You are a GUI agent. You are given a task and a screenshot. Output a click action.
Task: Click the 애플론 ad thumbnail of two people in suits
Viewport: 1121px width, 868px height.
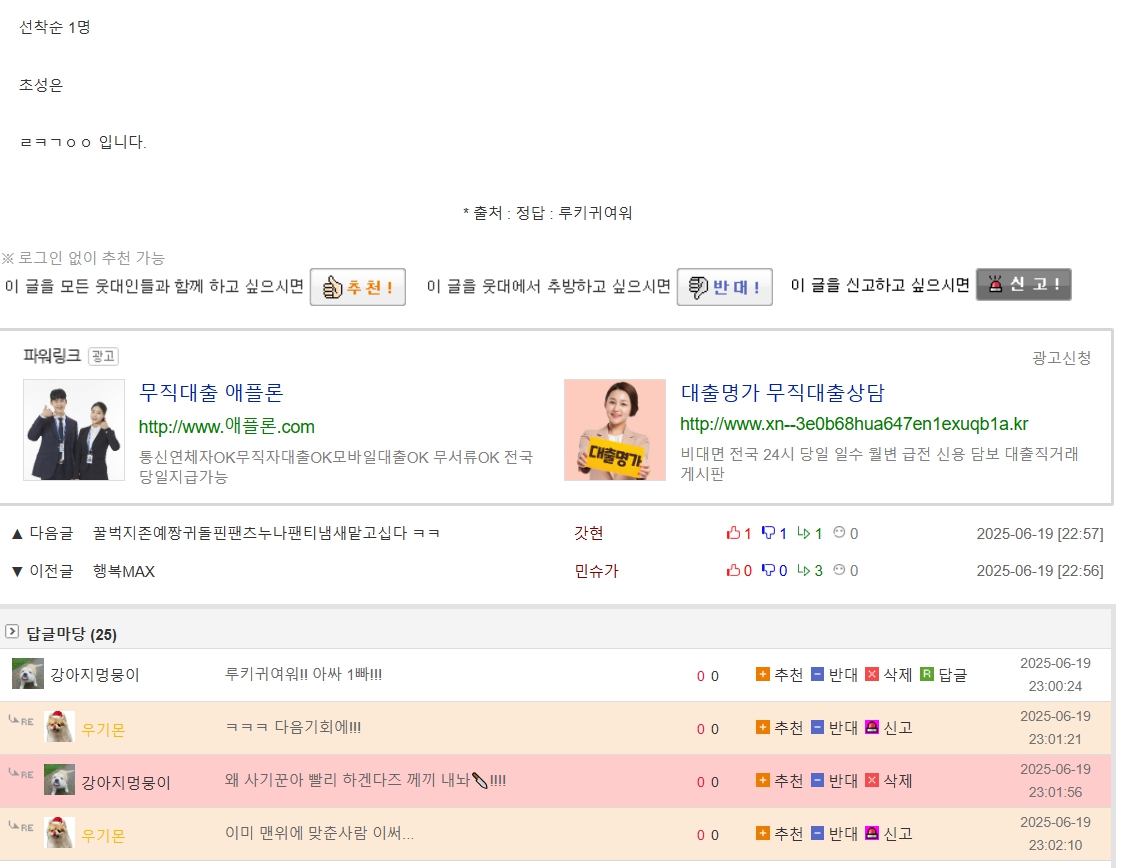coord(74,430)
